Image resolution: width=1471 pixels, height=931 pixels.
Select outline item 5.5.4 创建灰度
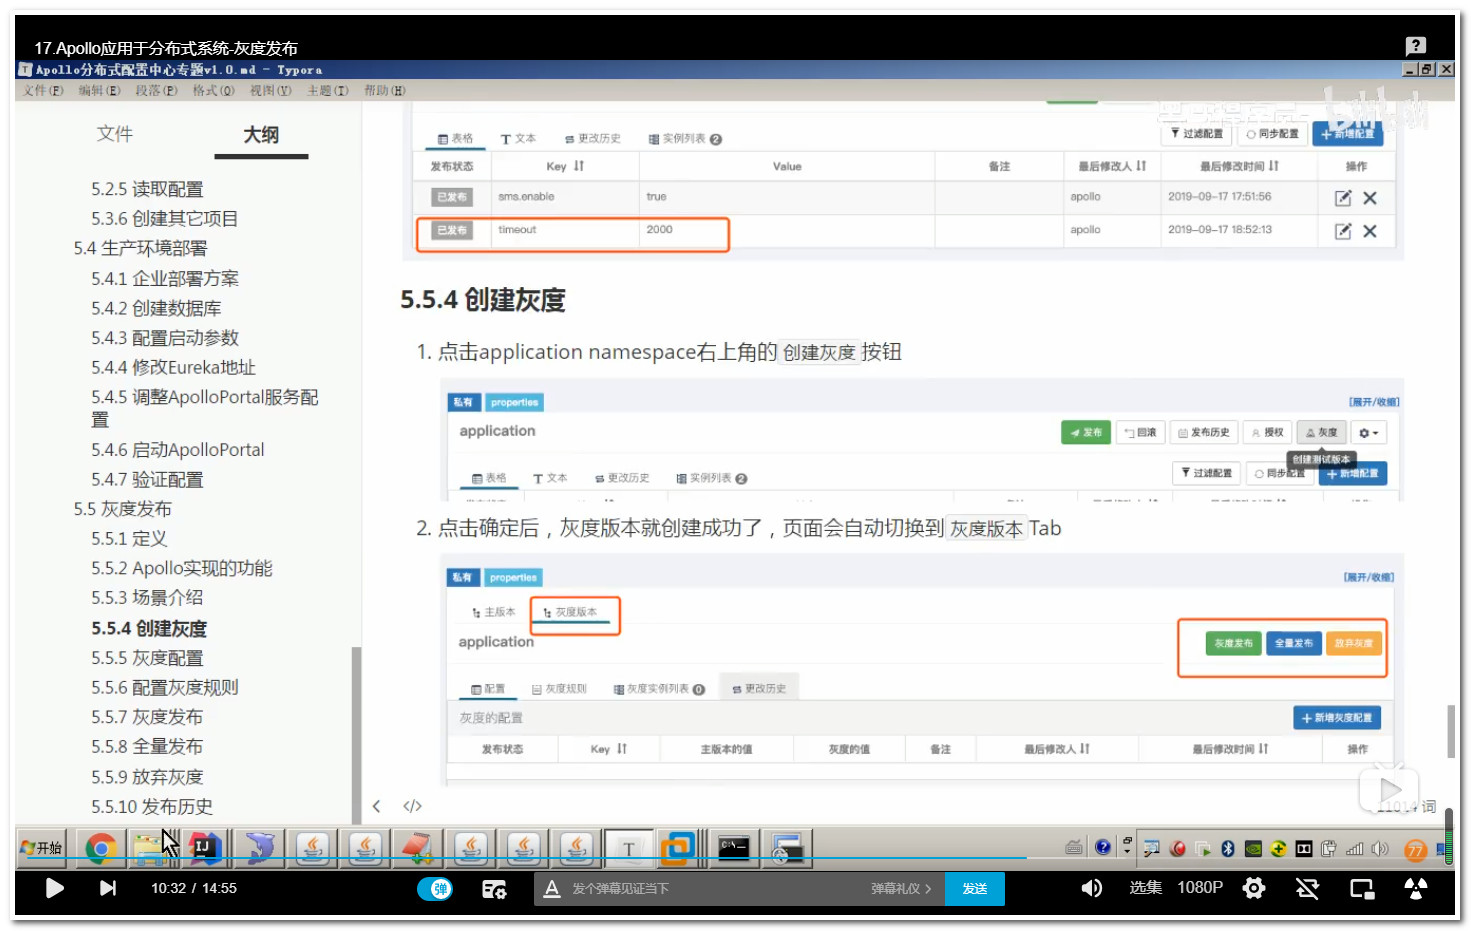pos(149,628)
